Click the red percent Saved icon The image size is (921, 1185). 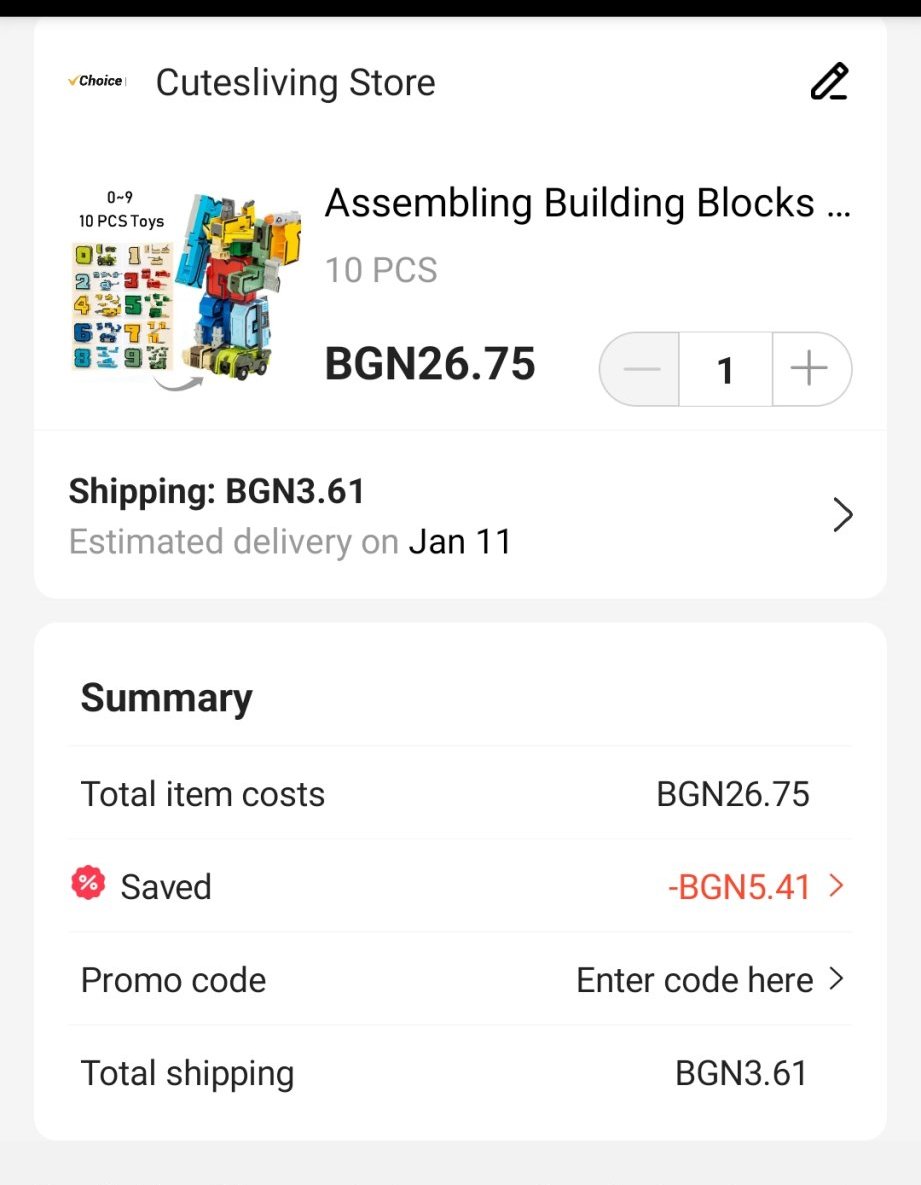click(x=88, y=884)
